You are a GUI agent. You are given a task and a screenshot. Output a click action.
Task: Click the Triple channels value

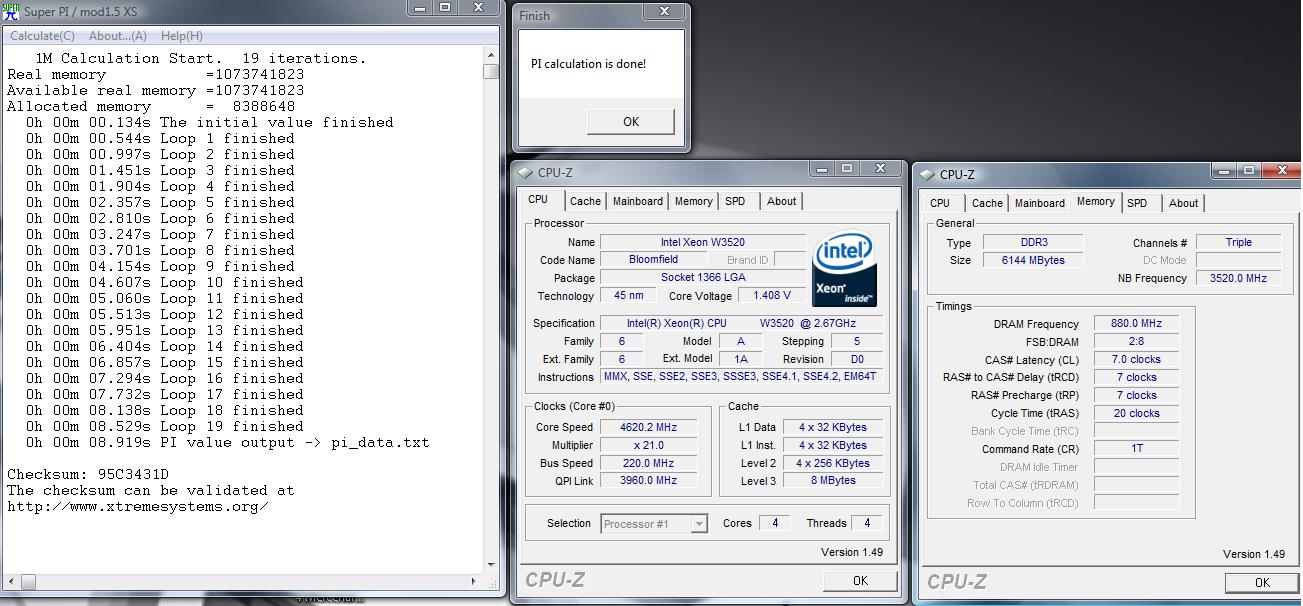pos(1238,242)
